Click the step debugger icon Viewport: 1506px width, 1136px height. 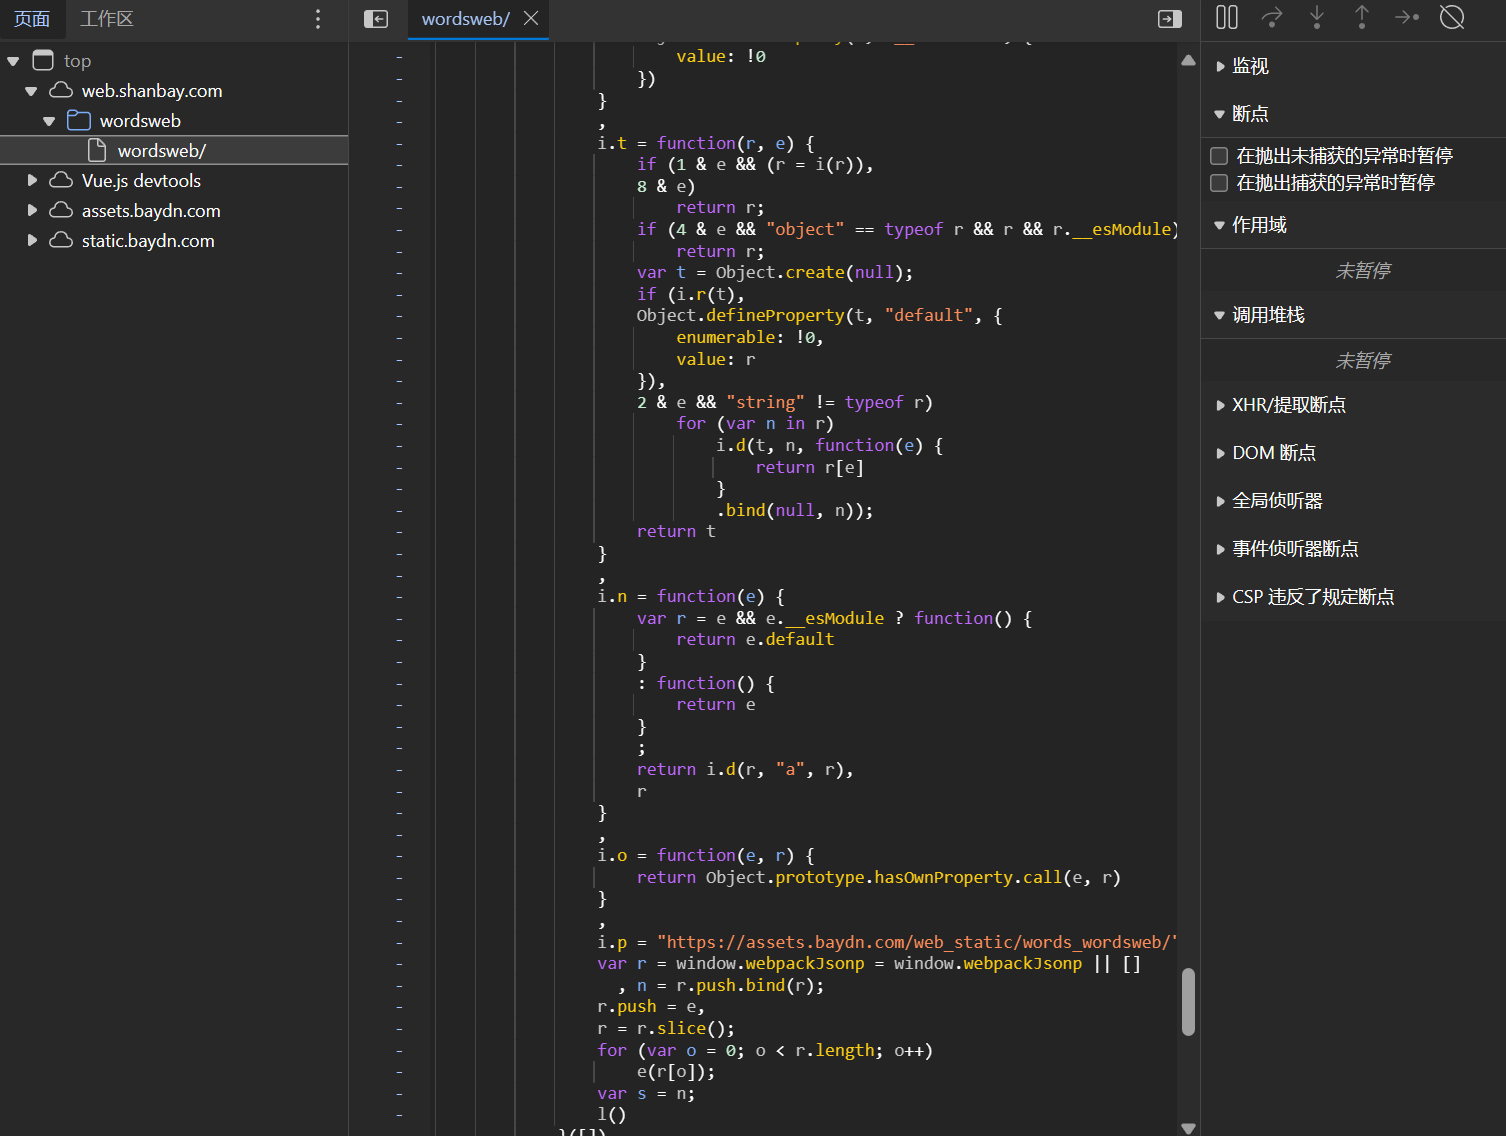(x=1407, y=18)
